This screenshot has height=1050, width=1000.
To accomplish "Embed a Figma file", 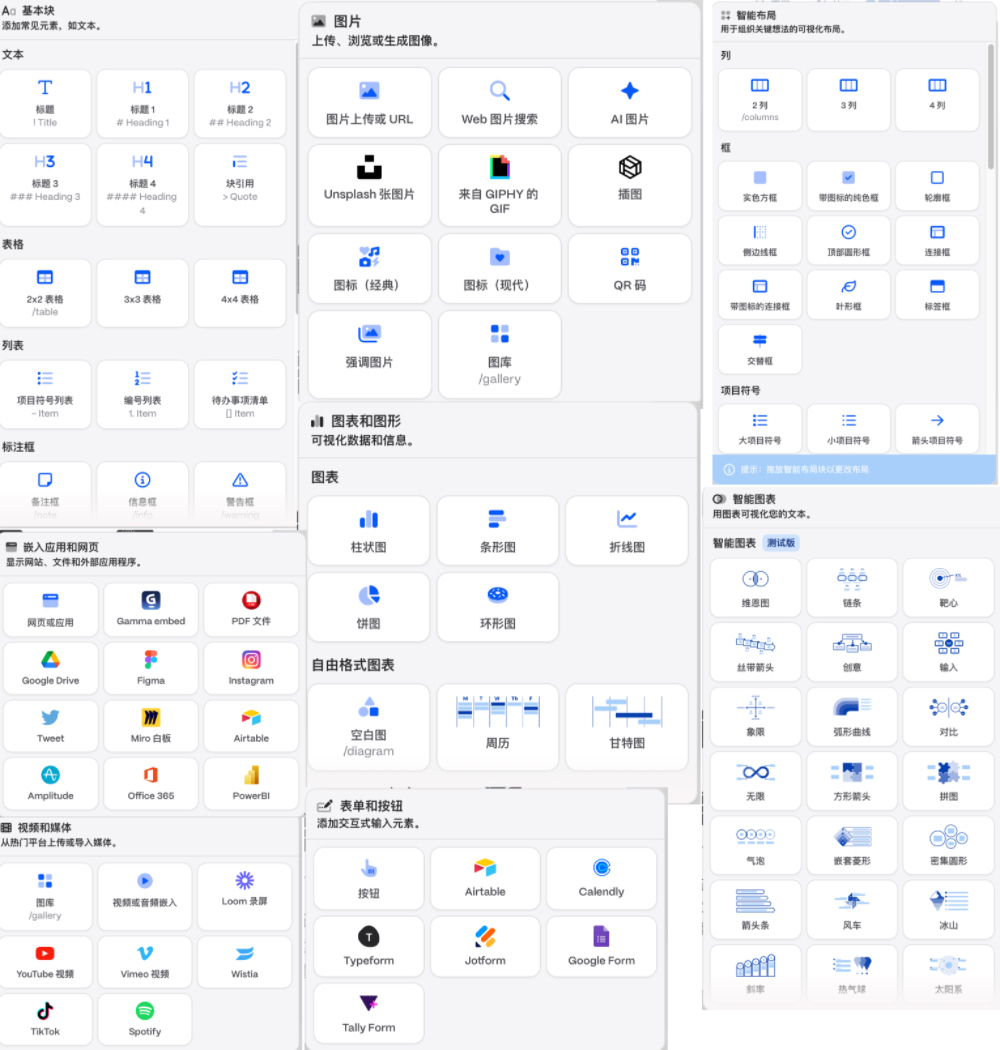I will pyautogui.click(x=151, y=669).
